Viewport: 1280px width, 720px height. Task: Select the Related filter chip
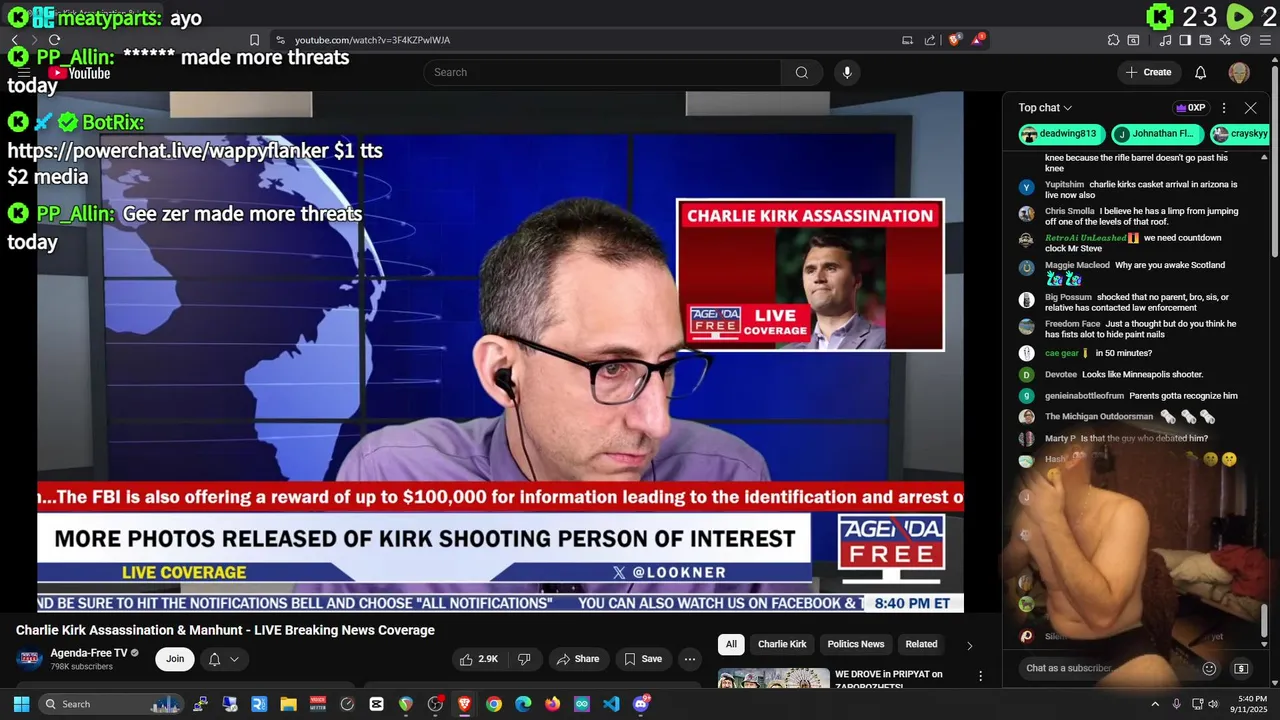pos(921,644)
